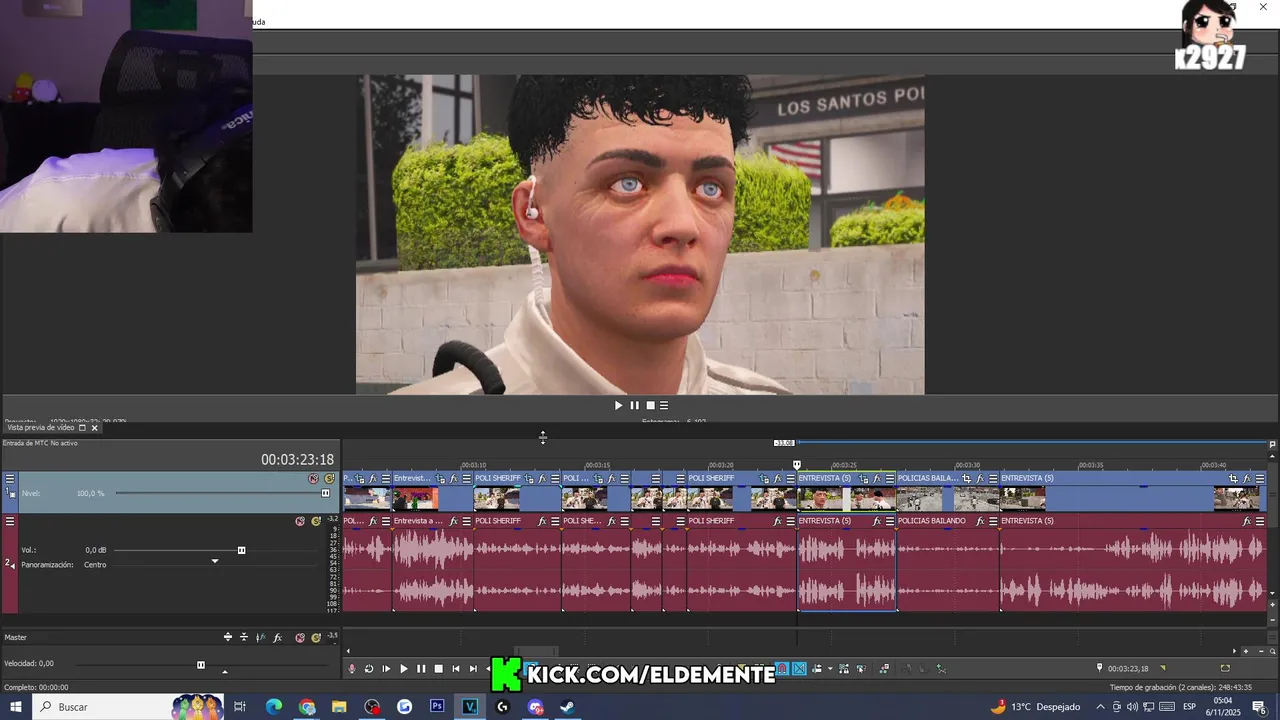
Task: Open pan/crop on Entrevist... video clip
Action: (x=441, y=479)
